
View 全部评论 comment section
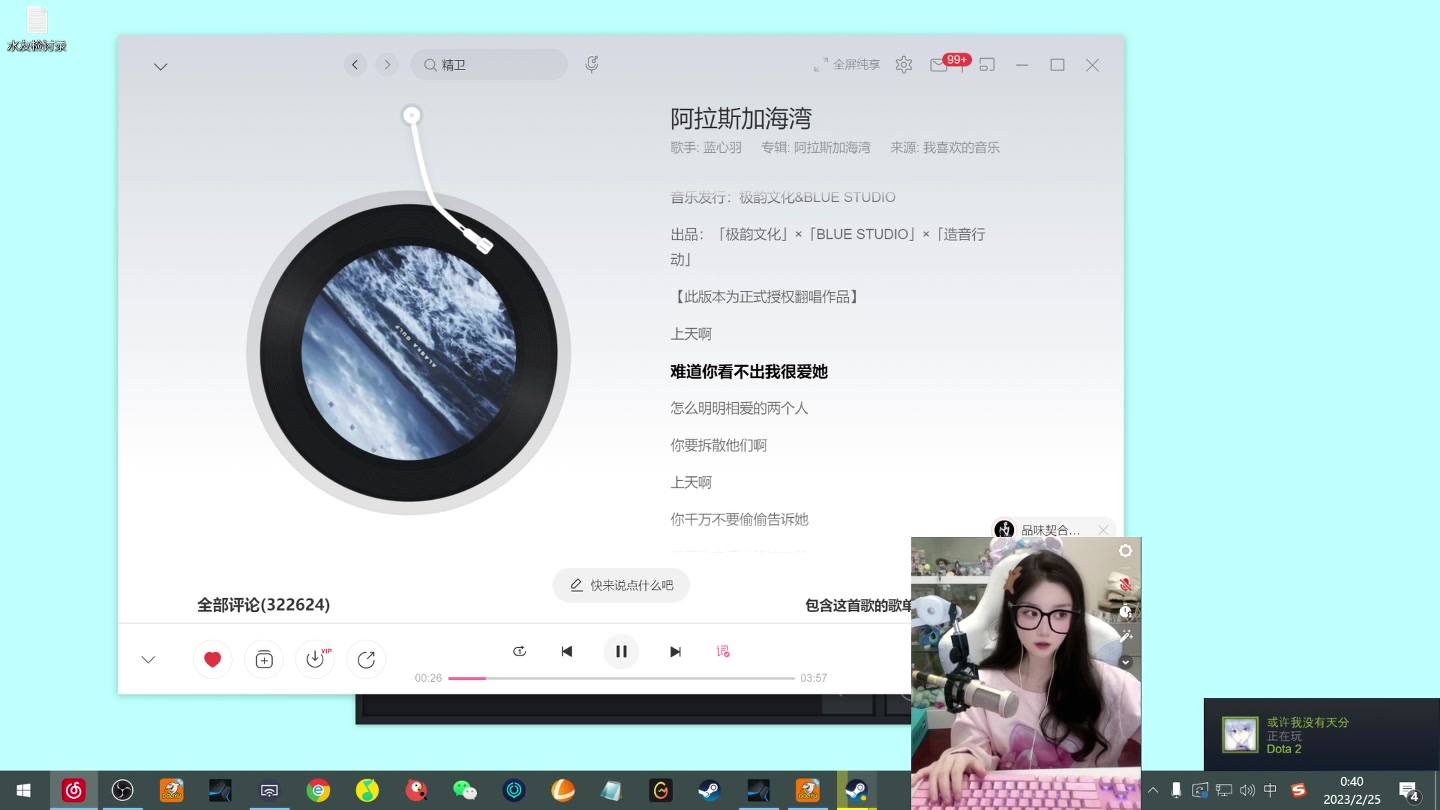point(264,604)
